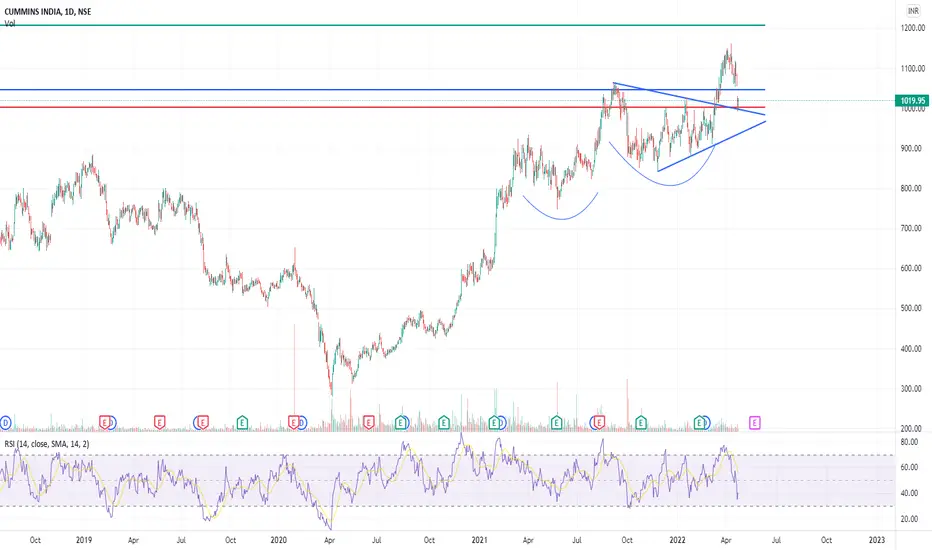
Task: Click the red earnings marker just after Jul 2020
Action: [x=369, y=423]
